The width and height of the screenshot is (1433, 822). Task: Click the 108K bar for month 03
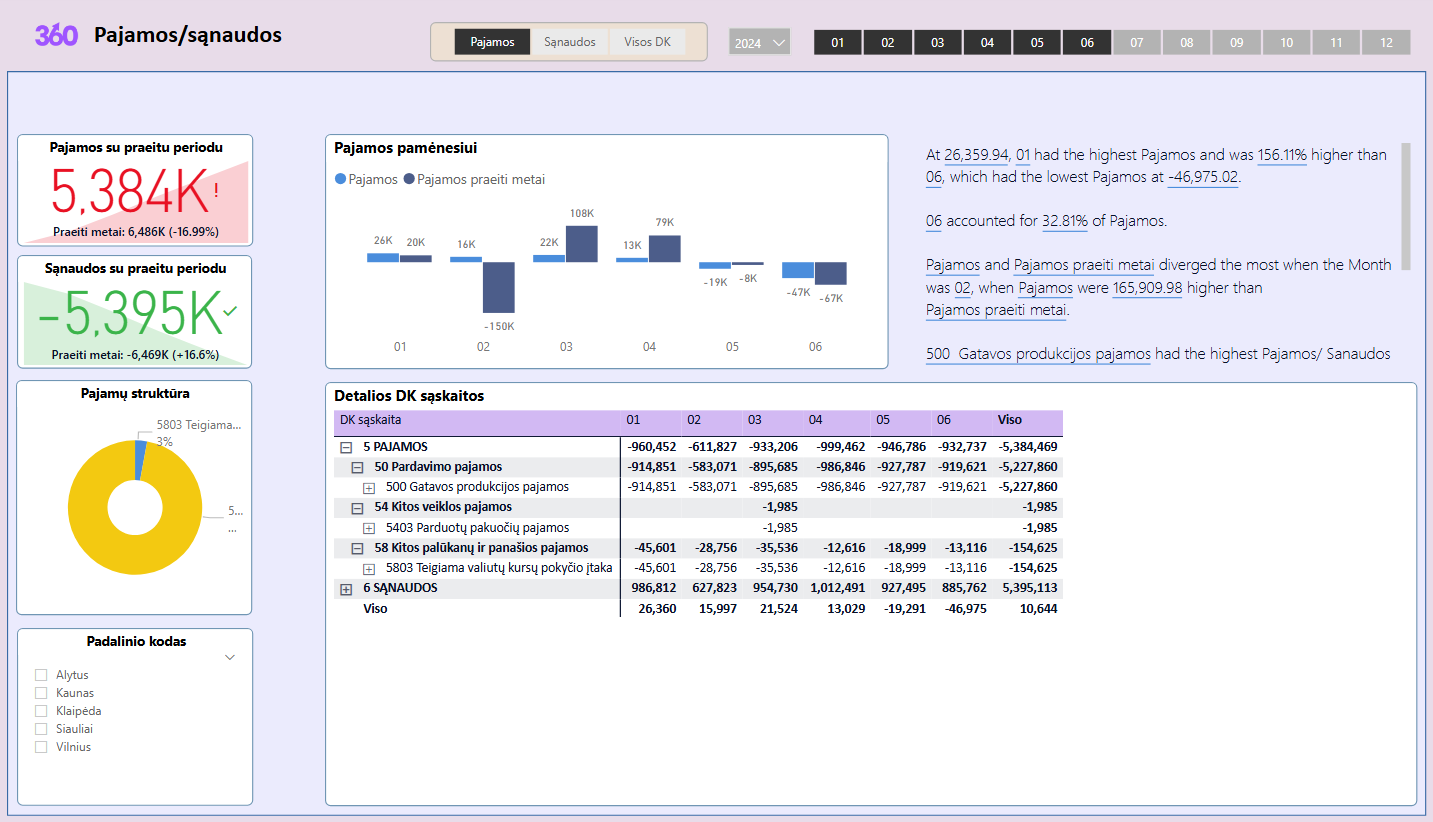[582, 244]
